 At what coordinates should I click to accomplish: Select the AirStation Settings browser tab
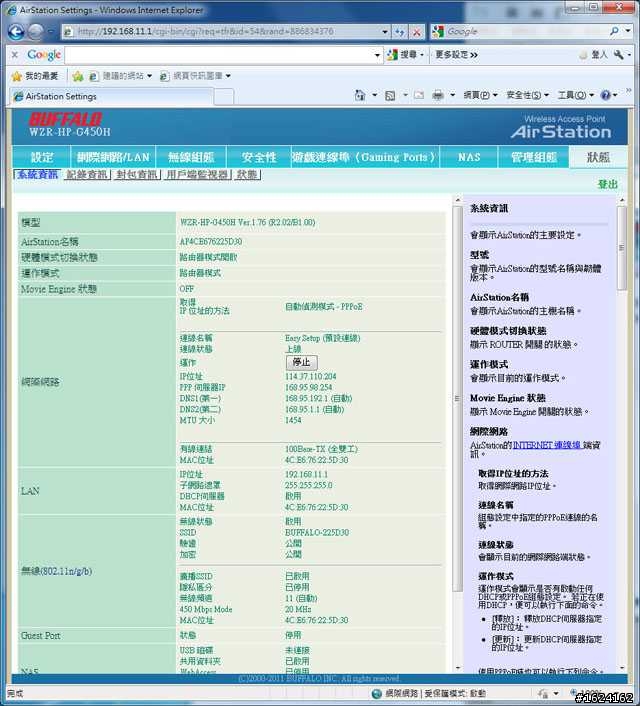pyautogui.click(x=111, y=96)
